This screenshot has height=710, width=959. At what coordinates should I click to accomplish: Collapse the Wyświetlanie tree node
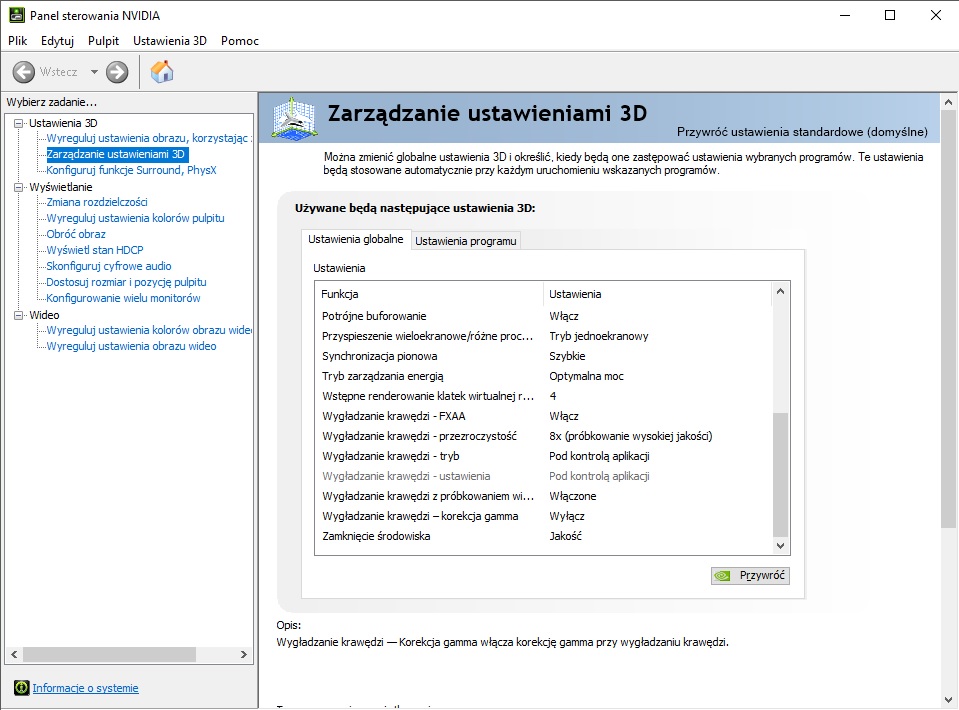click(18, 187)
